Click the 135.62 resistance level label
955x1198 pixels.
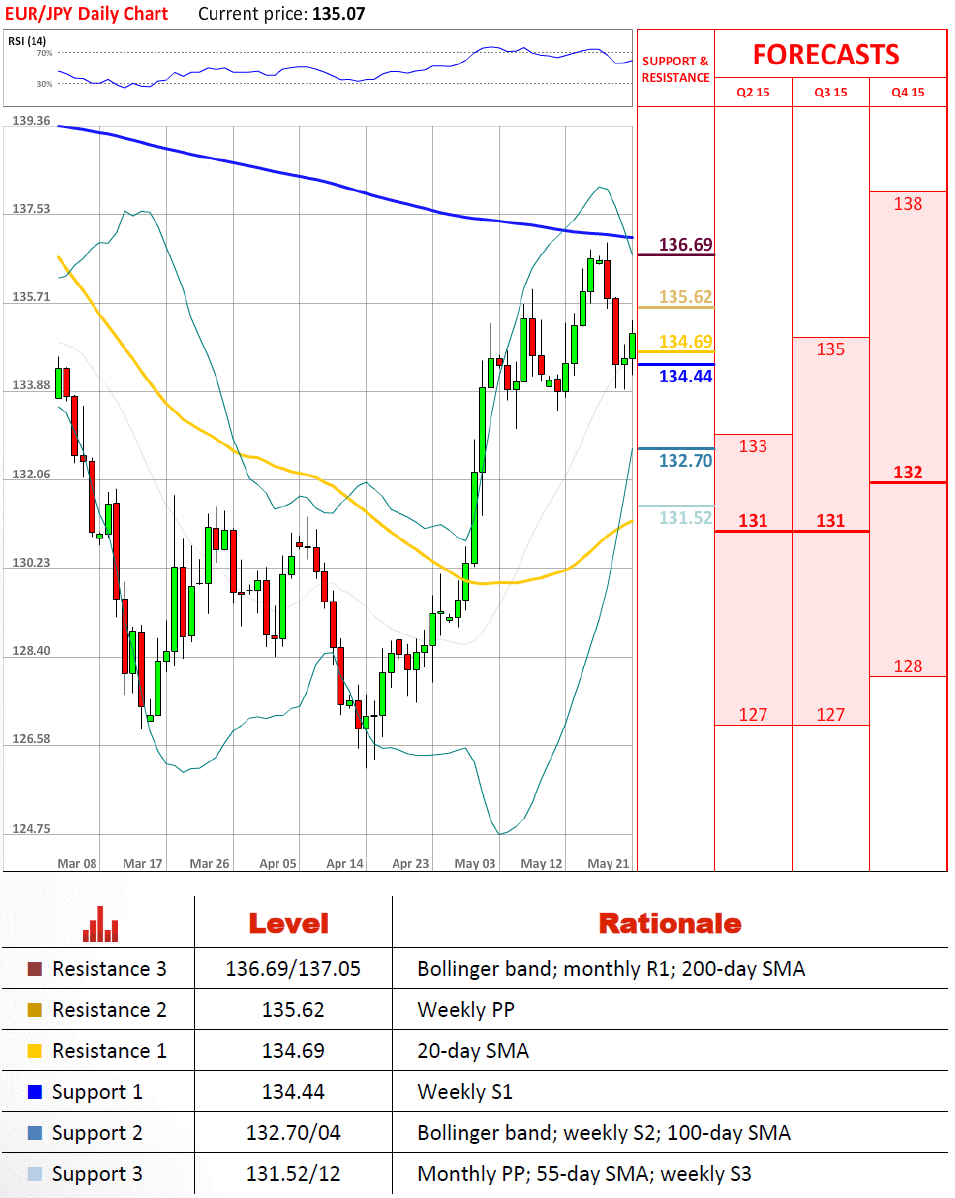[x=685, y=296]
